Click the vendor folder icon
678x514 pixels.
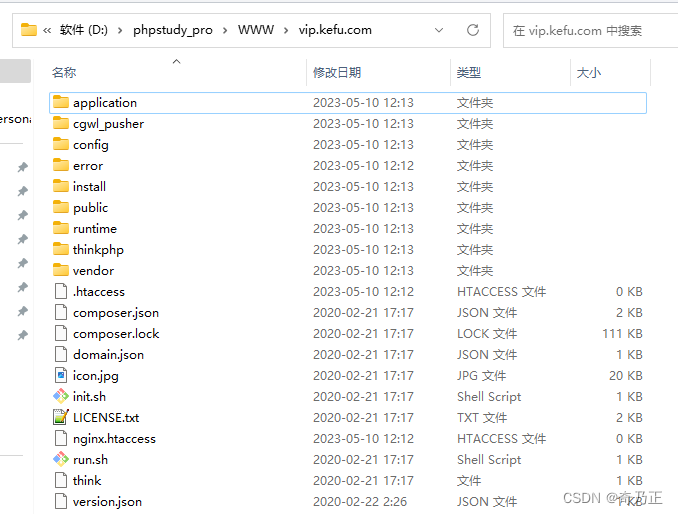(61, 271)
